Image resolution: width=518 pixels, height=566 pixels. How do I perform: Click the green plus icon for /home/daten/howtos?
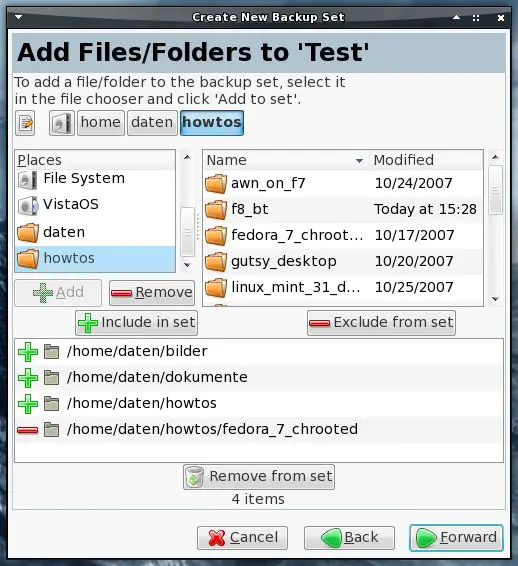pyautogui.click(x=28, y=404)
